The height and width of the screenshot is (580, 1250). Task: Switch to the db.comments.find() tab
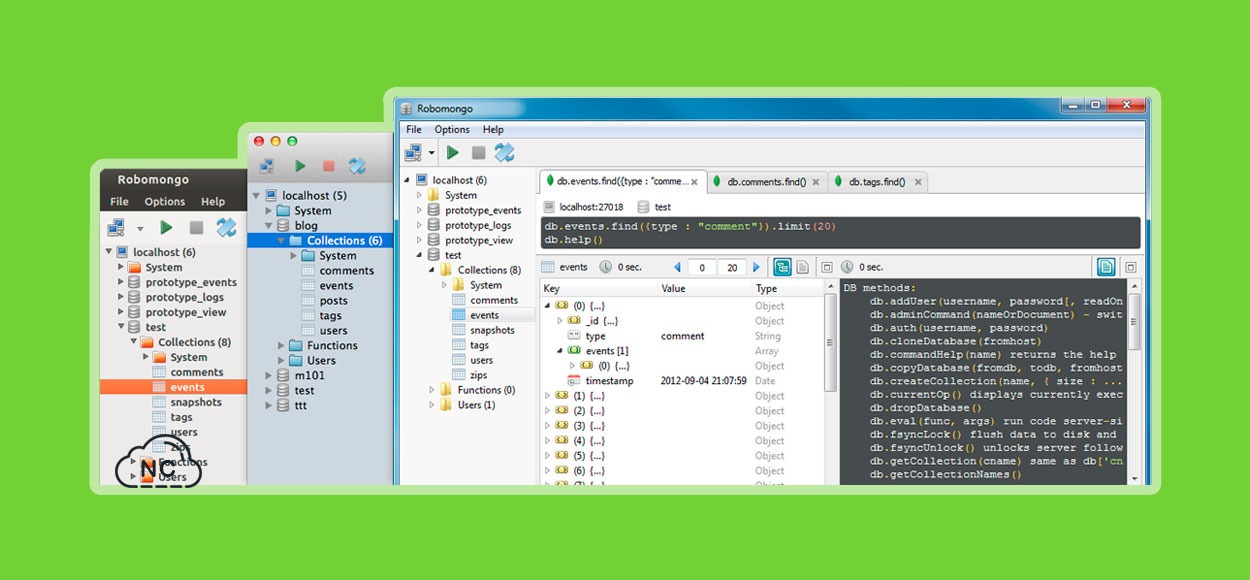(x=766, y=182)
